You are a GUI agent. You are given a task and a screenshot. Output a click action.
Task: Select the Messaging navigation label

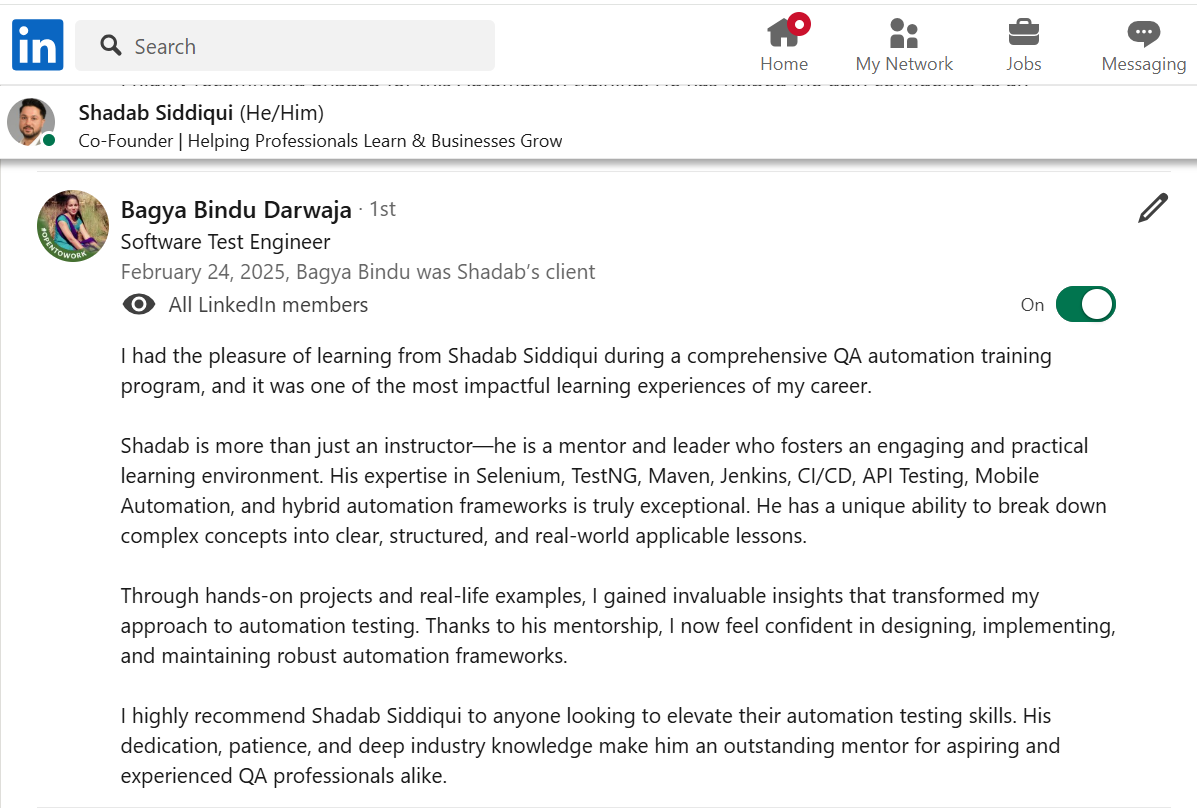[1143, 64]
